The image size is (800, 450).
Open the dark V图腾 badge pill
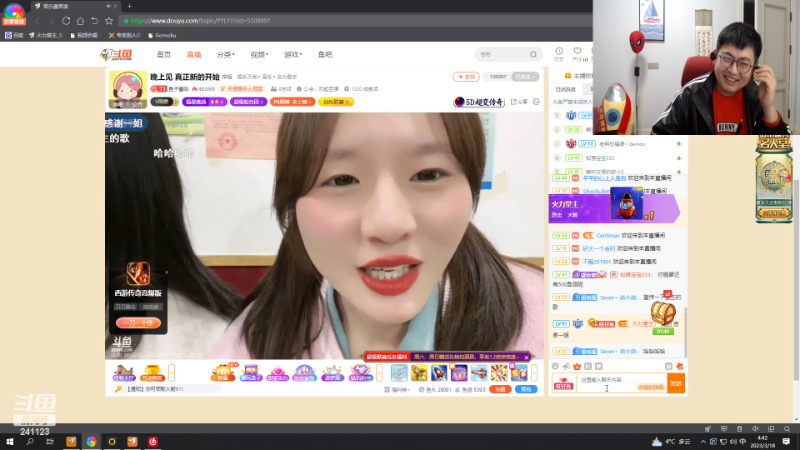(163, 102)
